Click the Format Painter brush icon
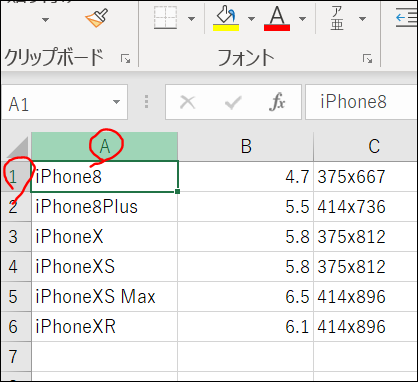 (x=97, y=18)
